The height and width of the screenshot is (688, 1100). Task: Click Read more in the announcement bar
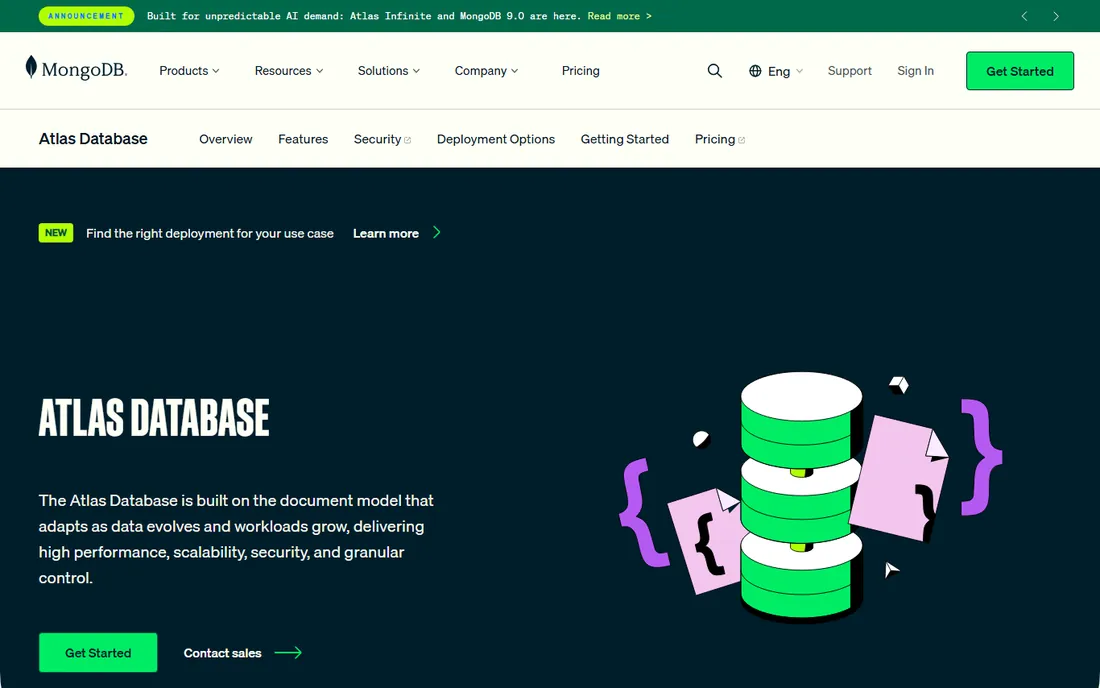click(619, 16)
